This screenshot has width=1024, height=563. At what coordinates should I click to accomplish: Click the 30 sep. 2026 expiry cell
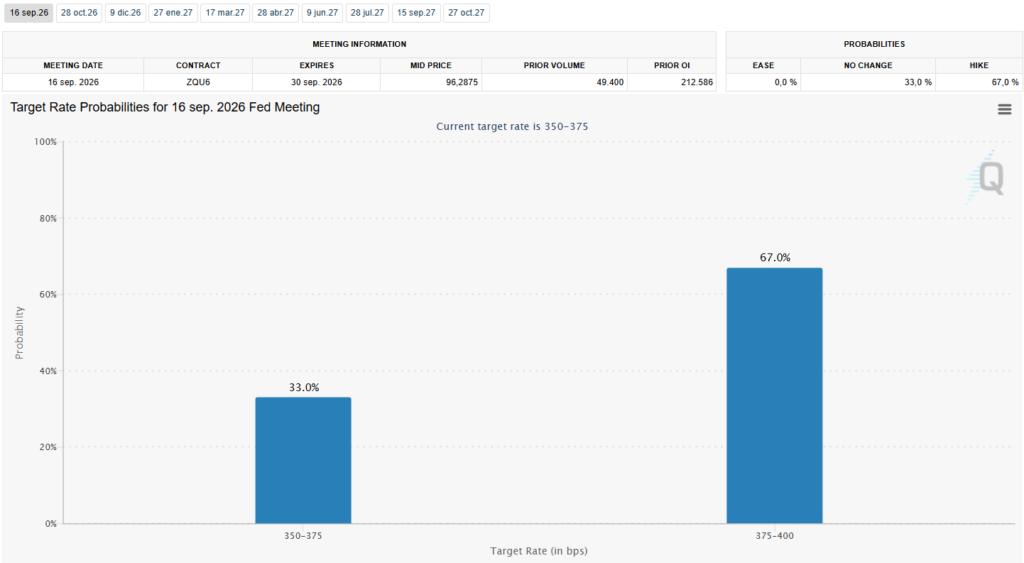point(317,82)
